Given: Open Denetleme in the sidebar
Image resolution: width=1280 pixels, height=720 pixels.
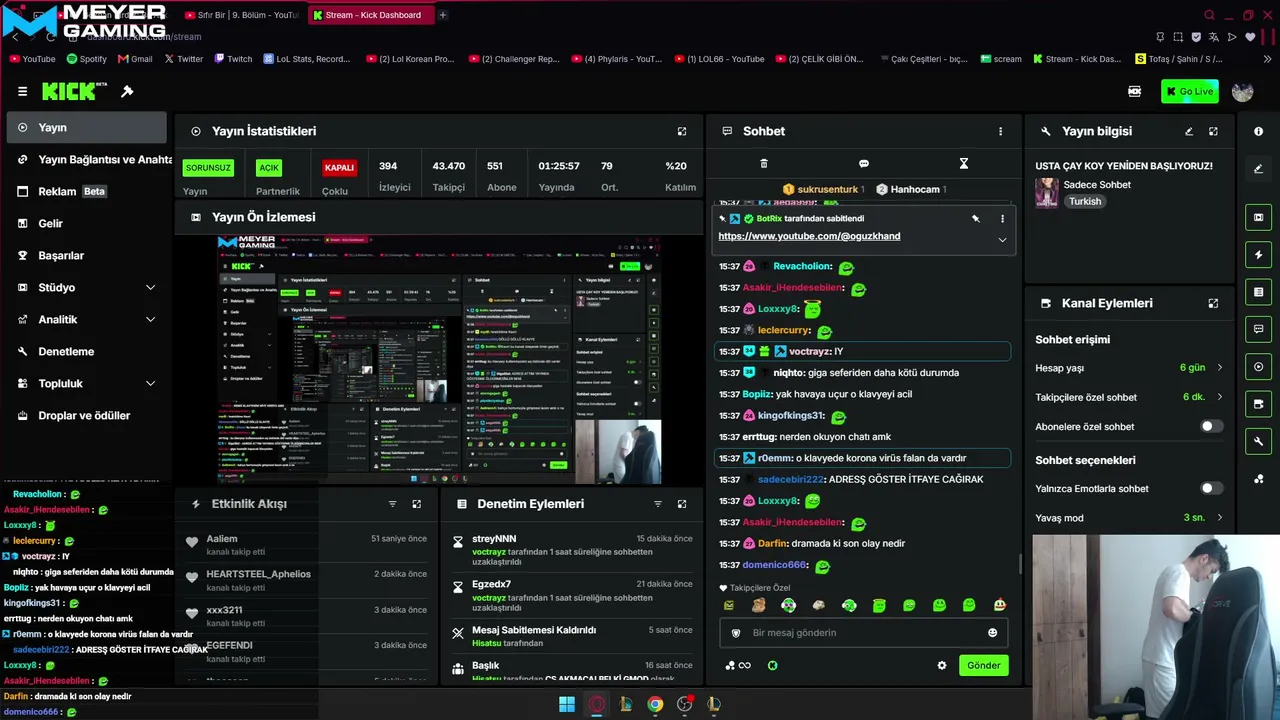Looking at the screenshot, I should (x=86, y=351).
